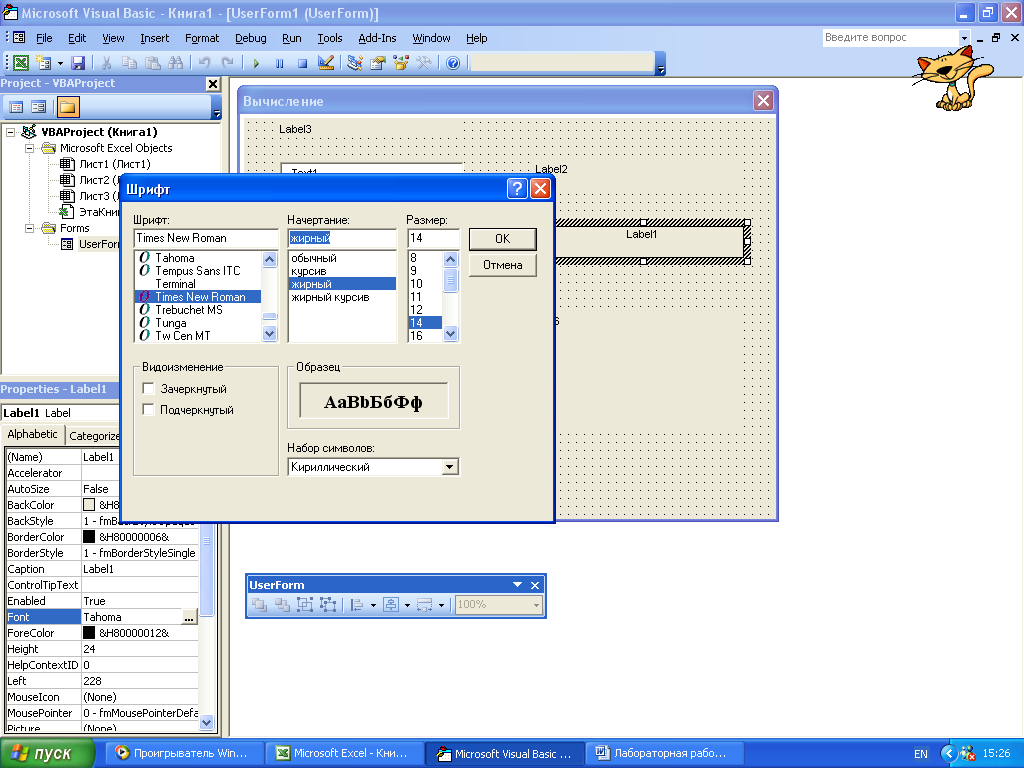Click Ungroup icon in UserForm toolbar
The image size is (1024, 768).
tap(328, 605)
